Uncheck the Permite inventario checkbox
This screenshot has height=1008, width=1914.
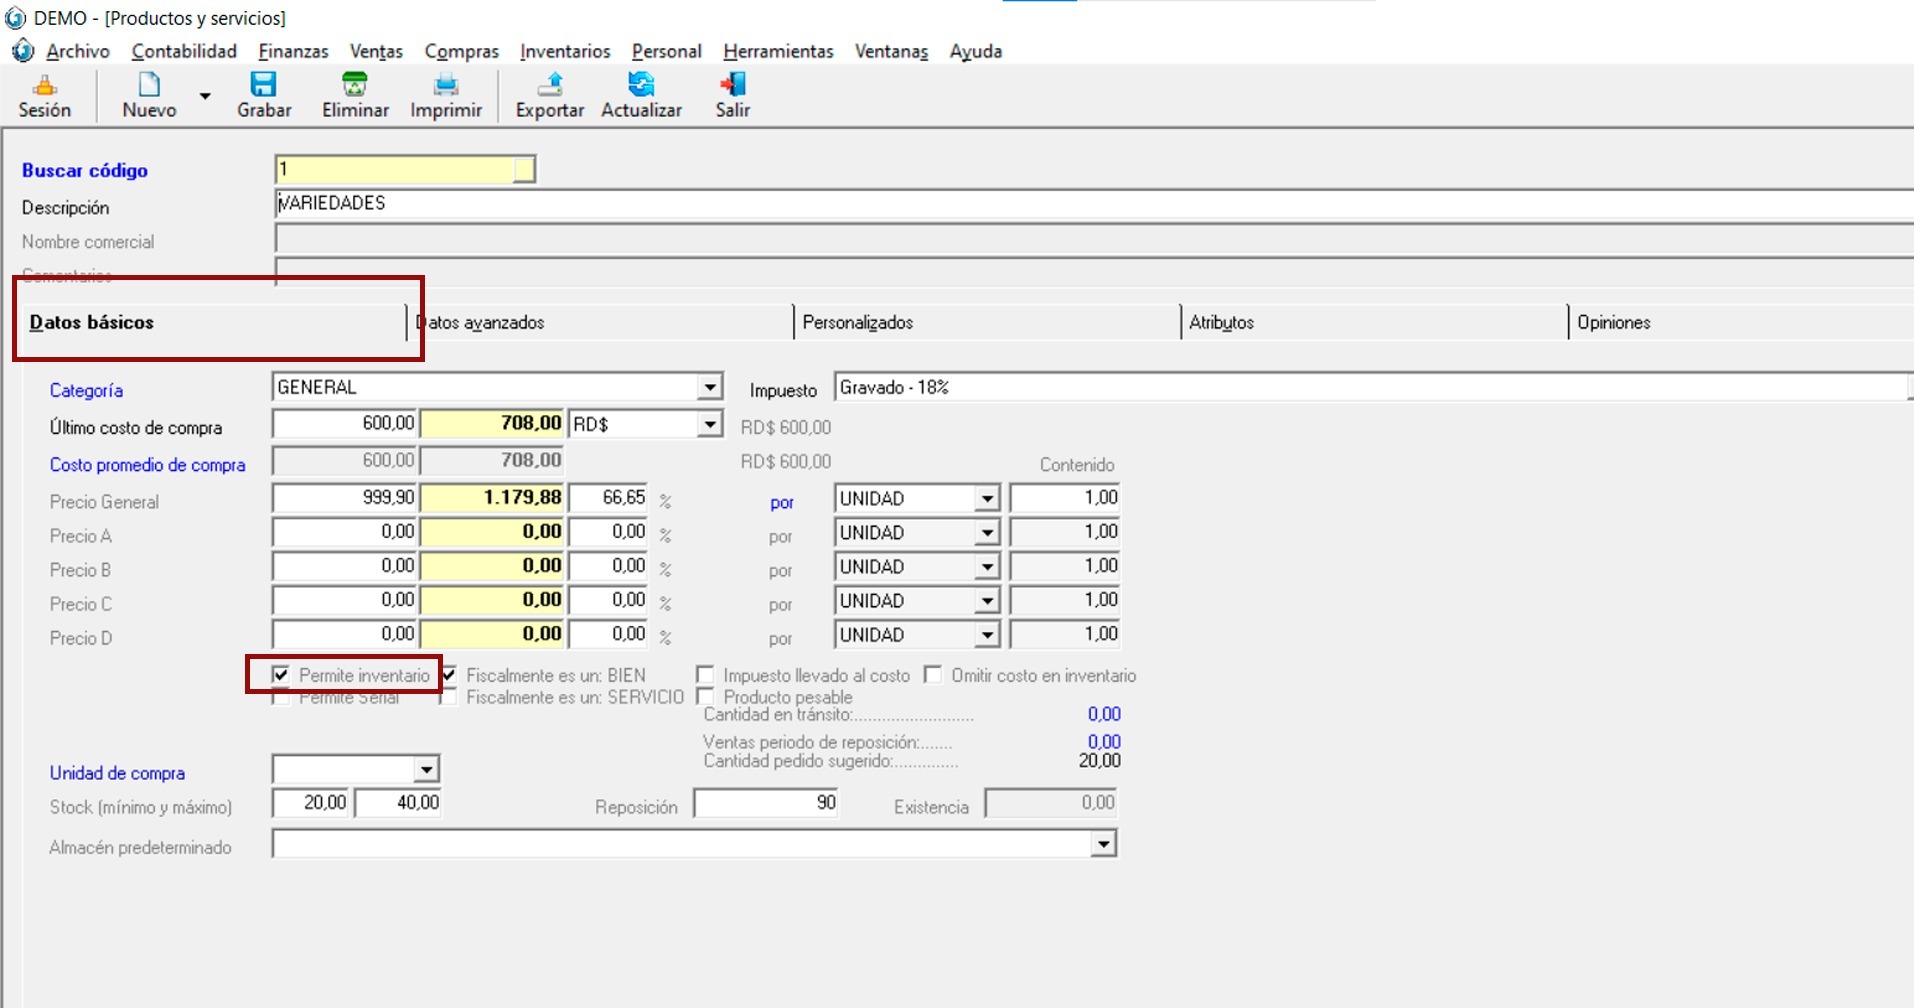pyautogui.click(x=281, y=675)
